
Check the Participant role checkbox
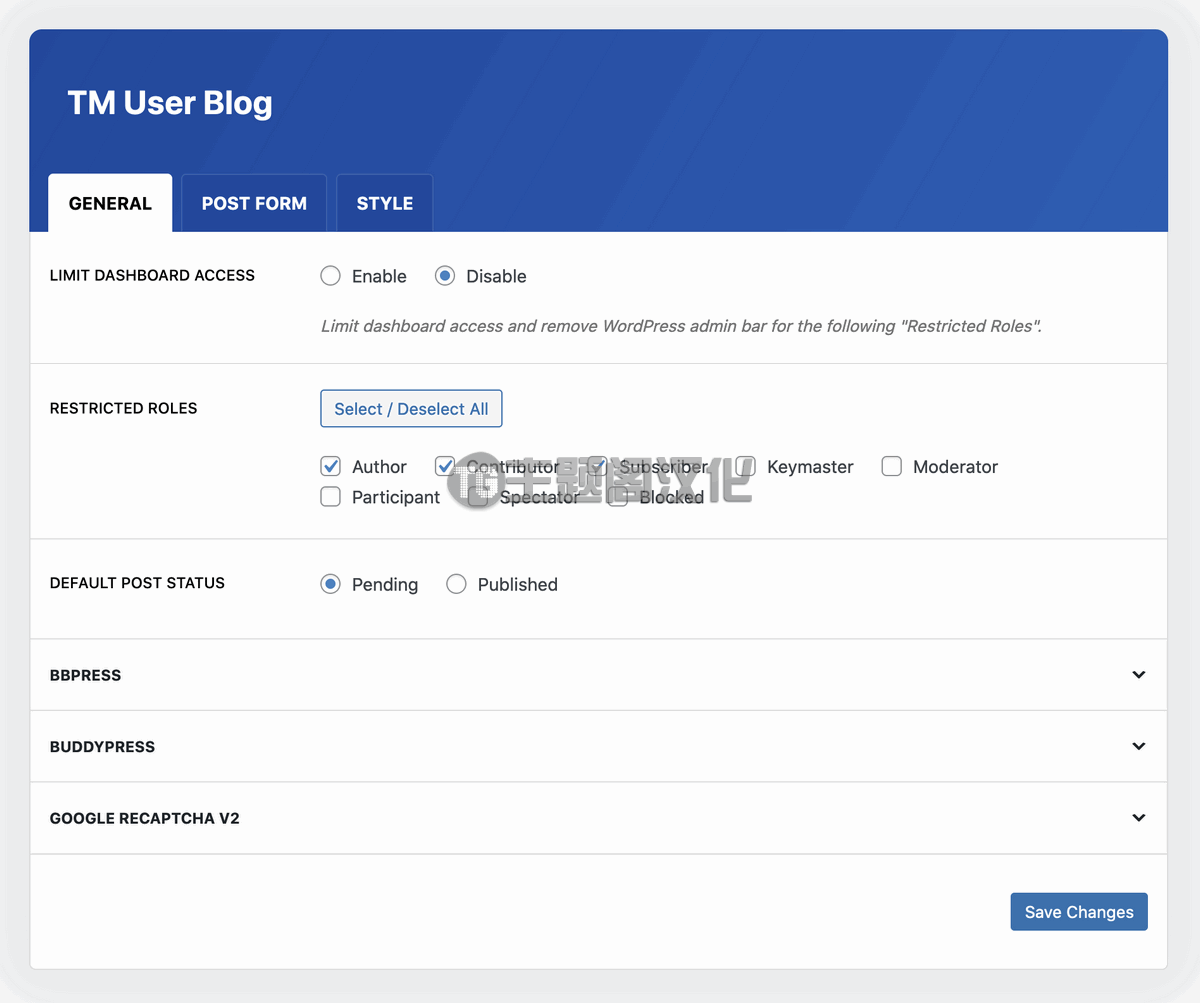(331, 496)
